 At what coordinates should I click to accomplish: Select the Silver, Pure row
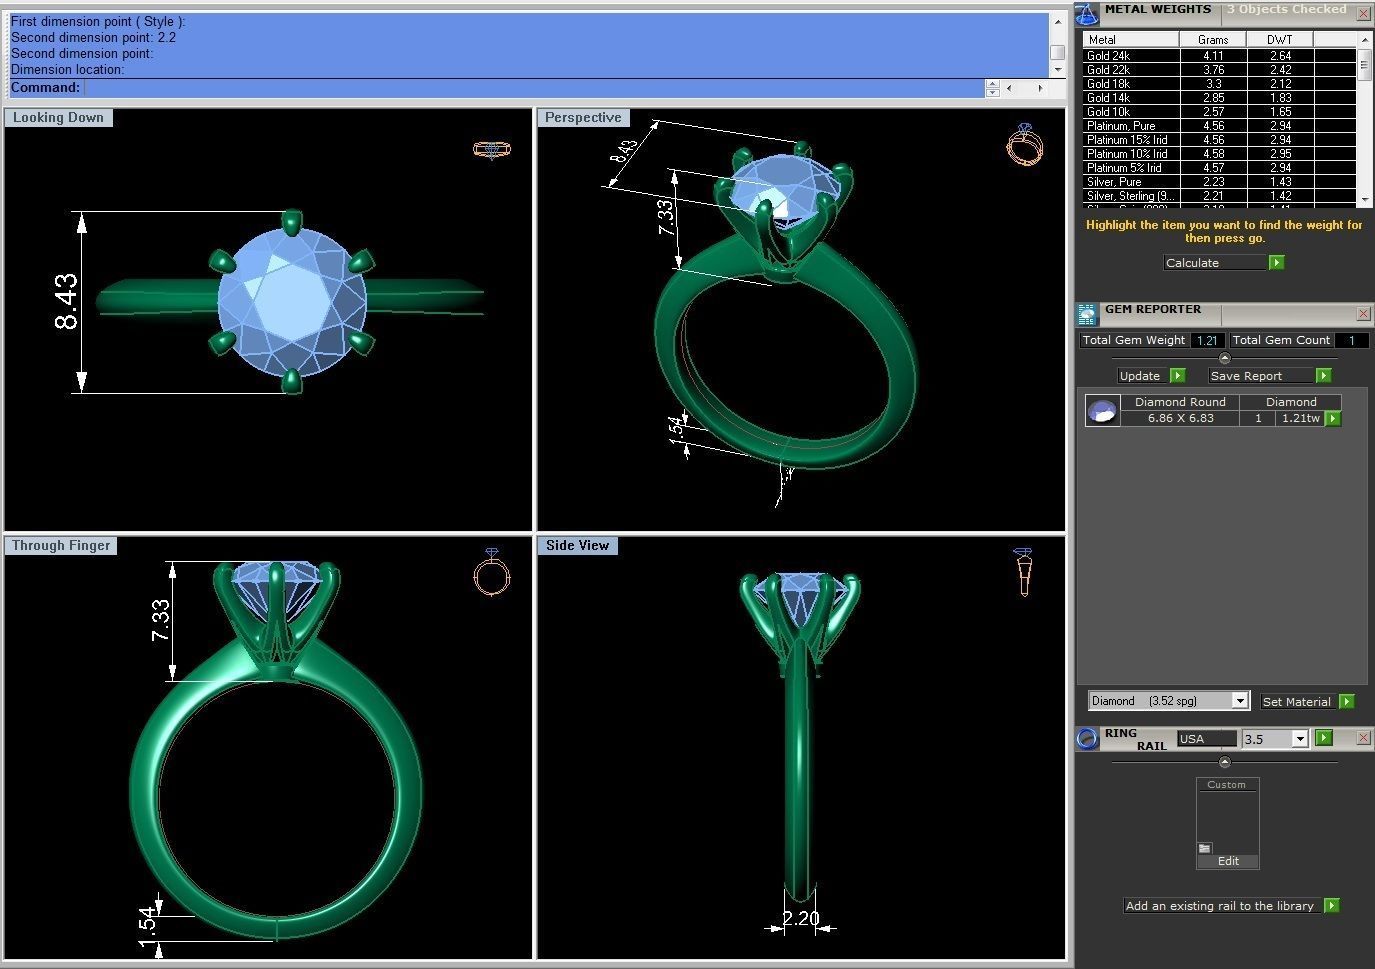pos(1220,182)
